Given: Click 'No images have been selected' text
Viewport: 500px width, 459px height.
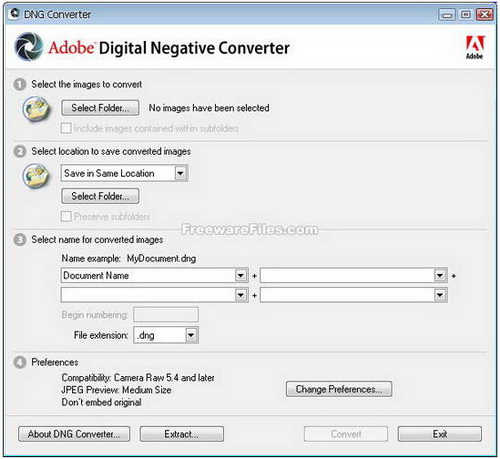Looking at the screenshot, I should click(209, 108).
